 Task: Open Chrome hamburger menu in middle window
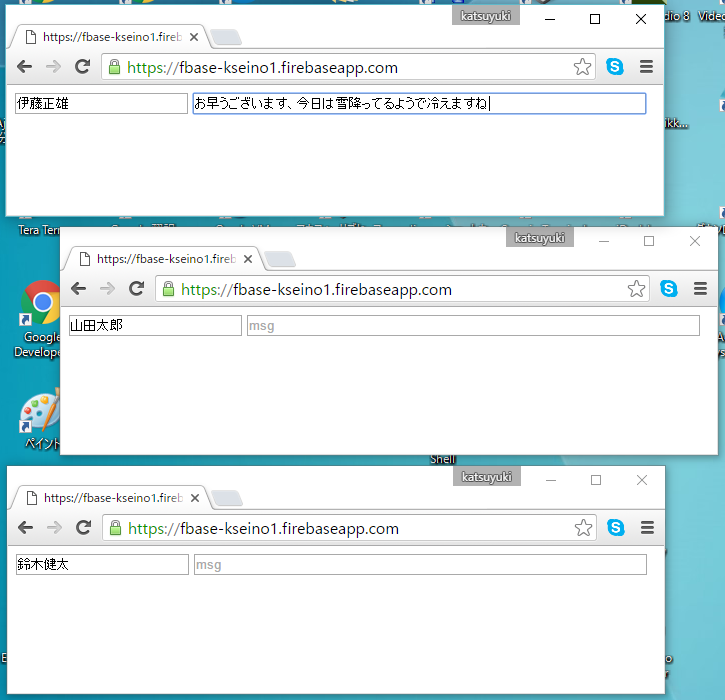(700, 289)
